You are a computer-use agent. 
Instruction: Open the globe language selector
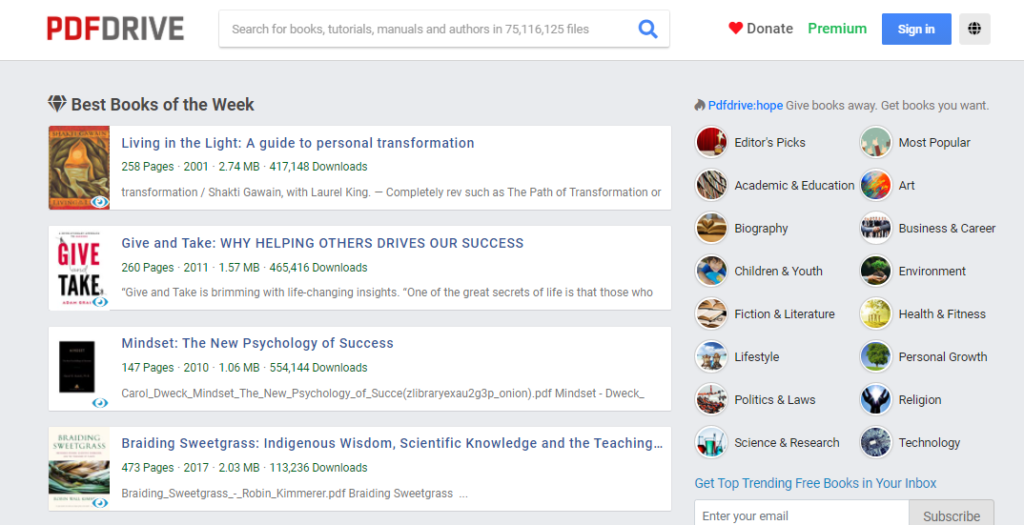pos(974,29)
